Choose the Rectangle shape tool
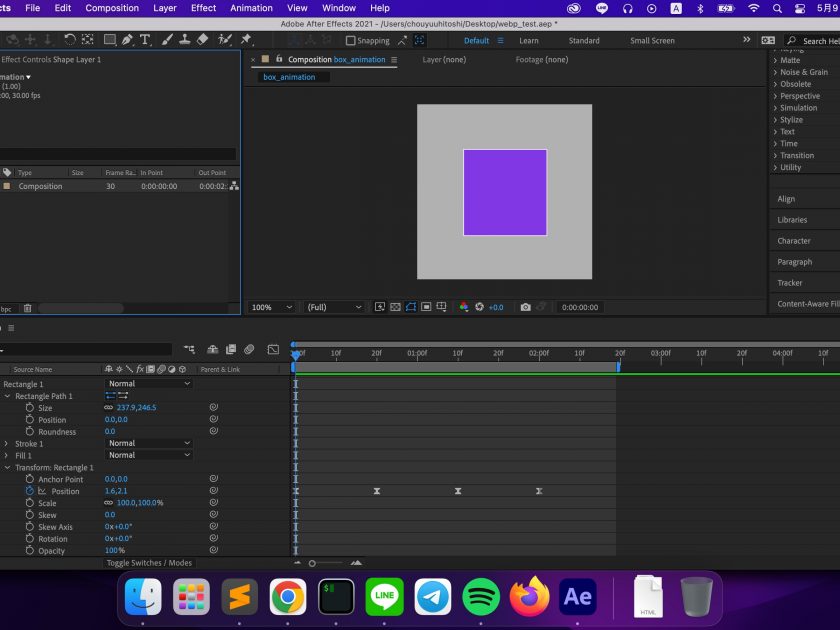Viewport: 840px width, 630px height. coord(108,40)
